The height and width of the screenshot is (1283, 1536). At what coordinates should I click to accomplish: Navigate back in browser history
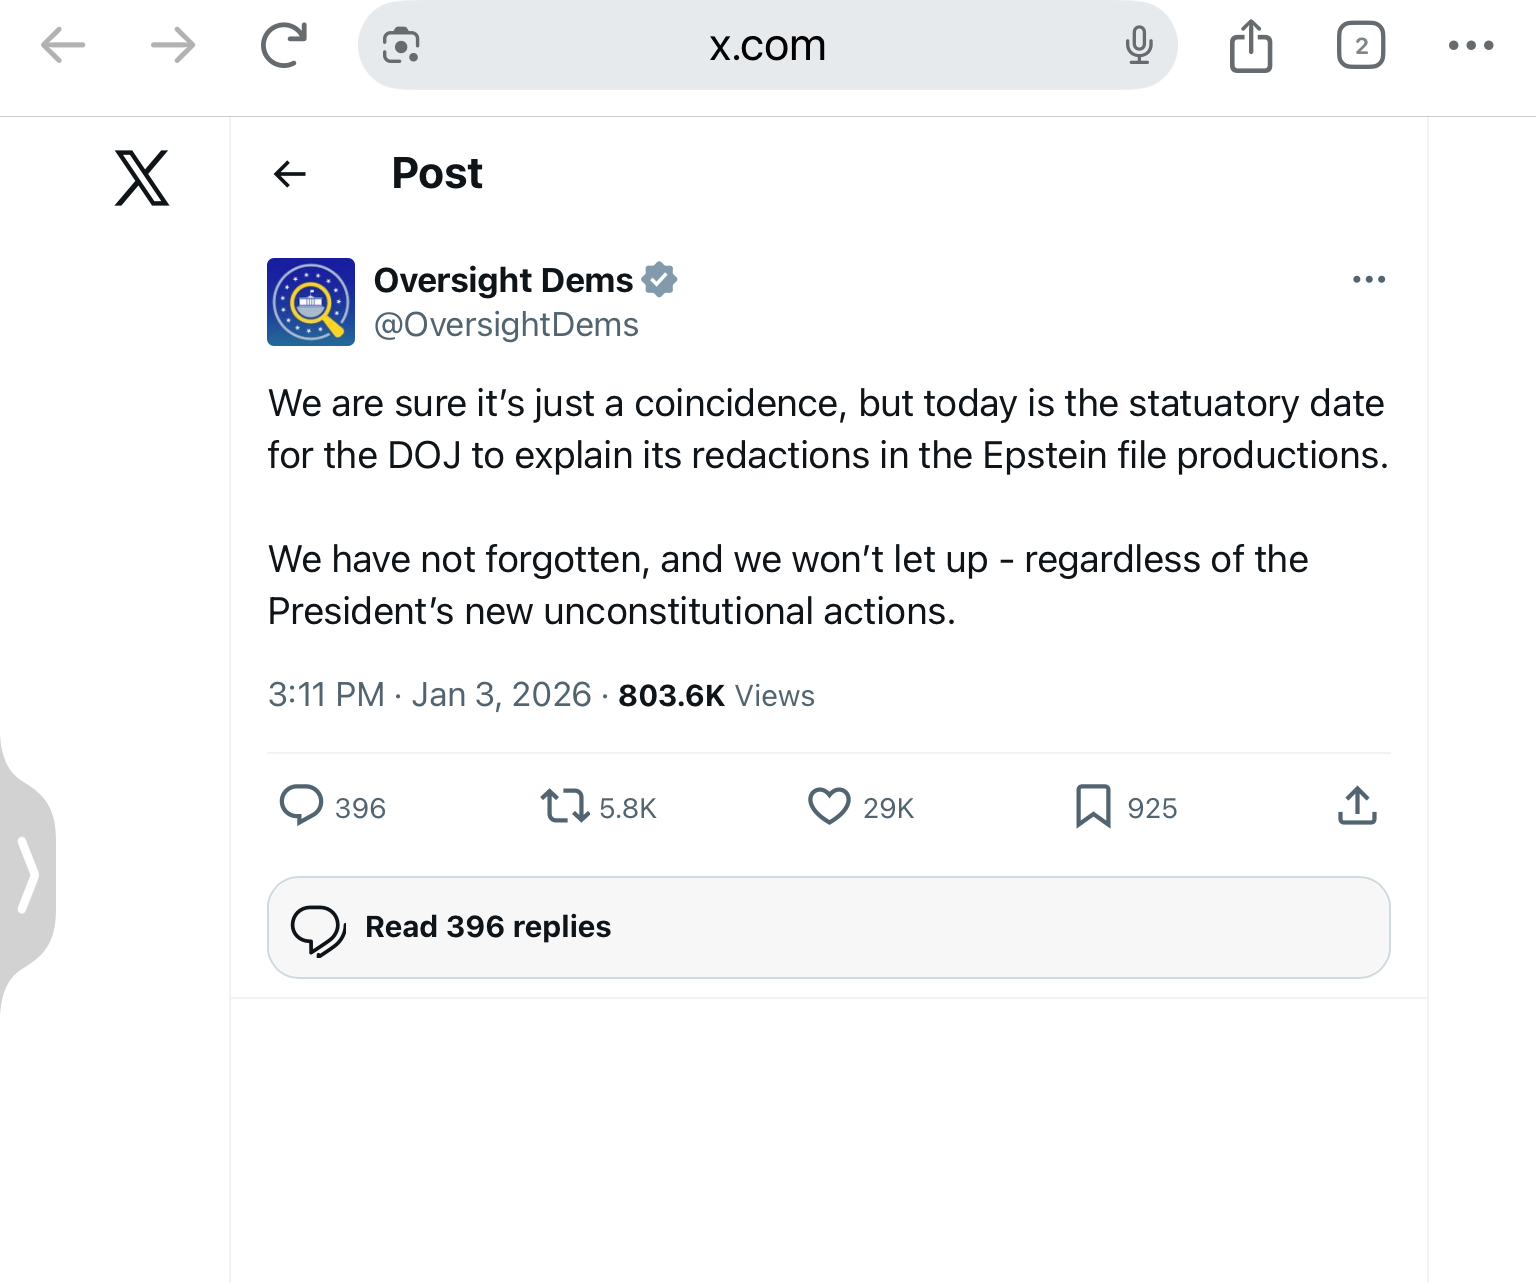(x=63, y=46)
